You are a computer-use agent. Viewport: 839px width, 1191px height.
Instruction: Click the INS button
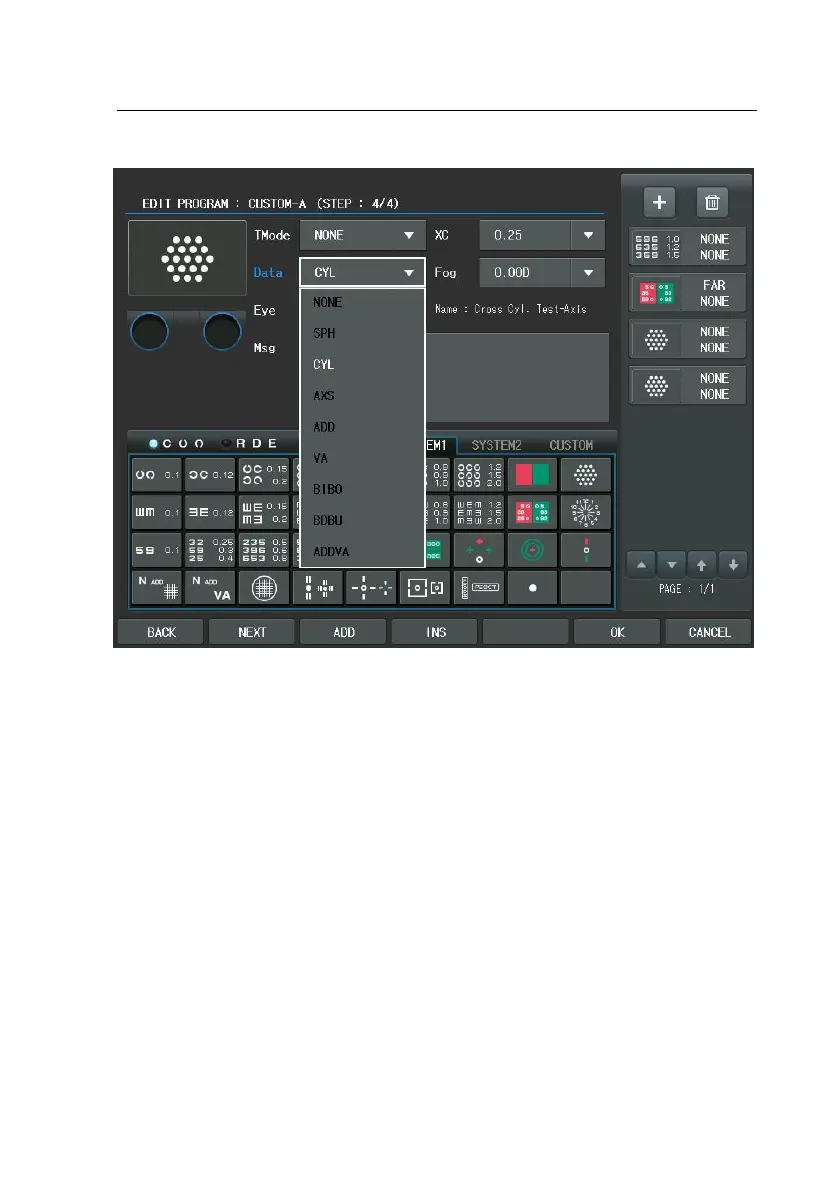point(435,632)
